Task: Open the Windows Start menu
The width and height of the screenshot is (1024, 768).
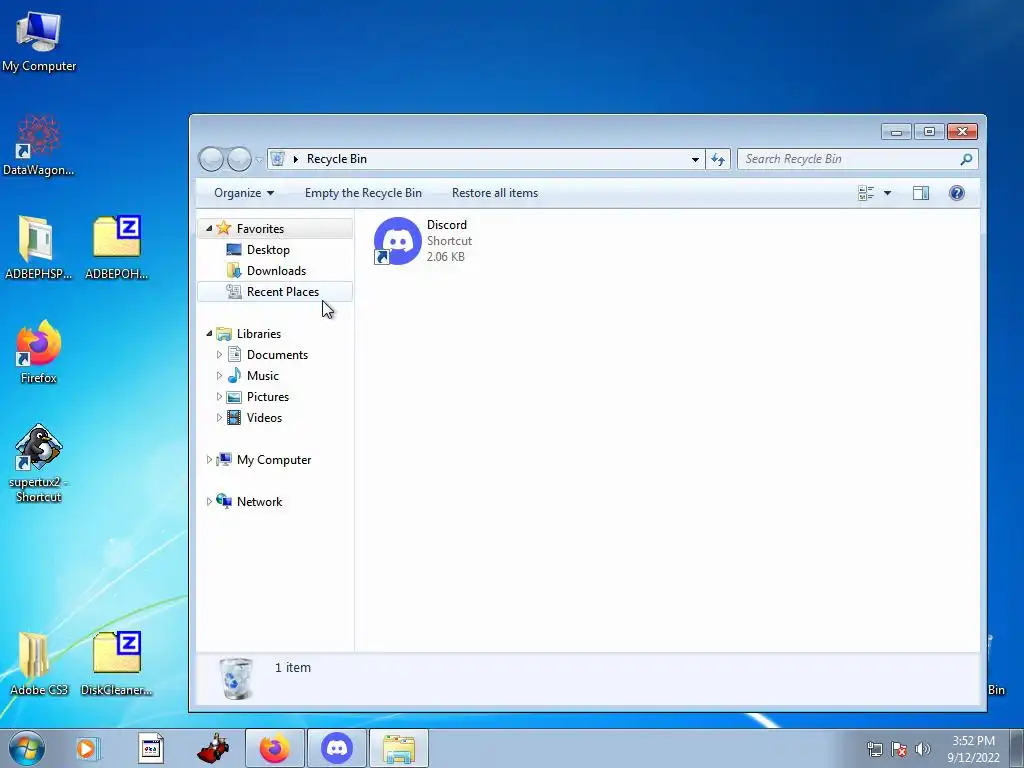Action: [27, 748]
